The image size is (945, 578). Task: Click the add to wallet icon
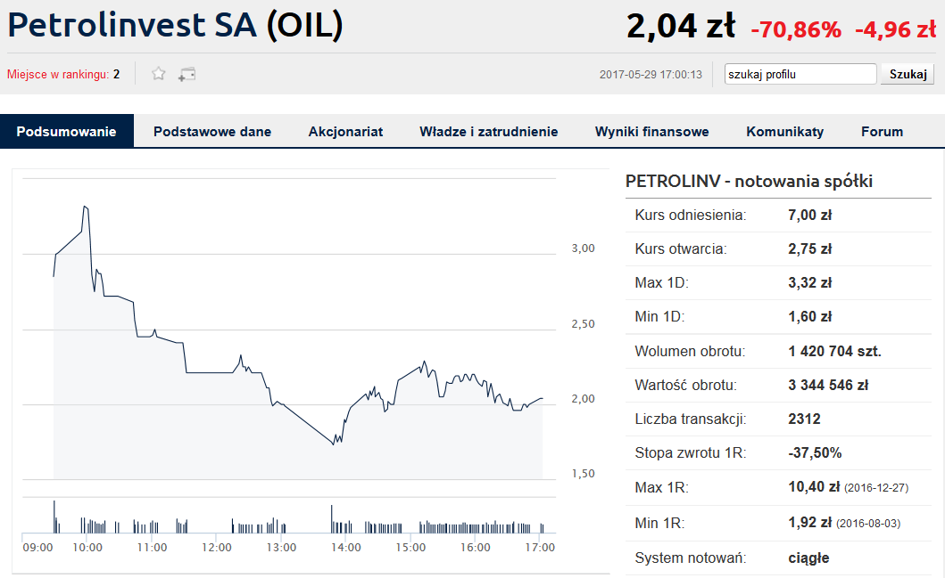pos(187,74)
